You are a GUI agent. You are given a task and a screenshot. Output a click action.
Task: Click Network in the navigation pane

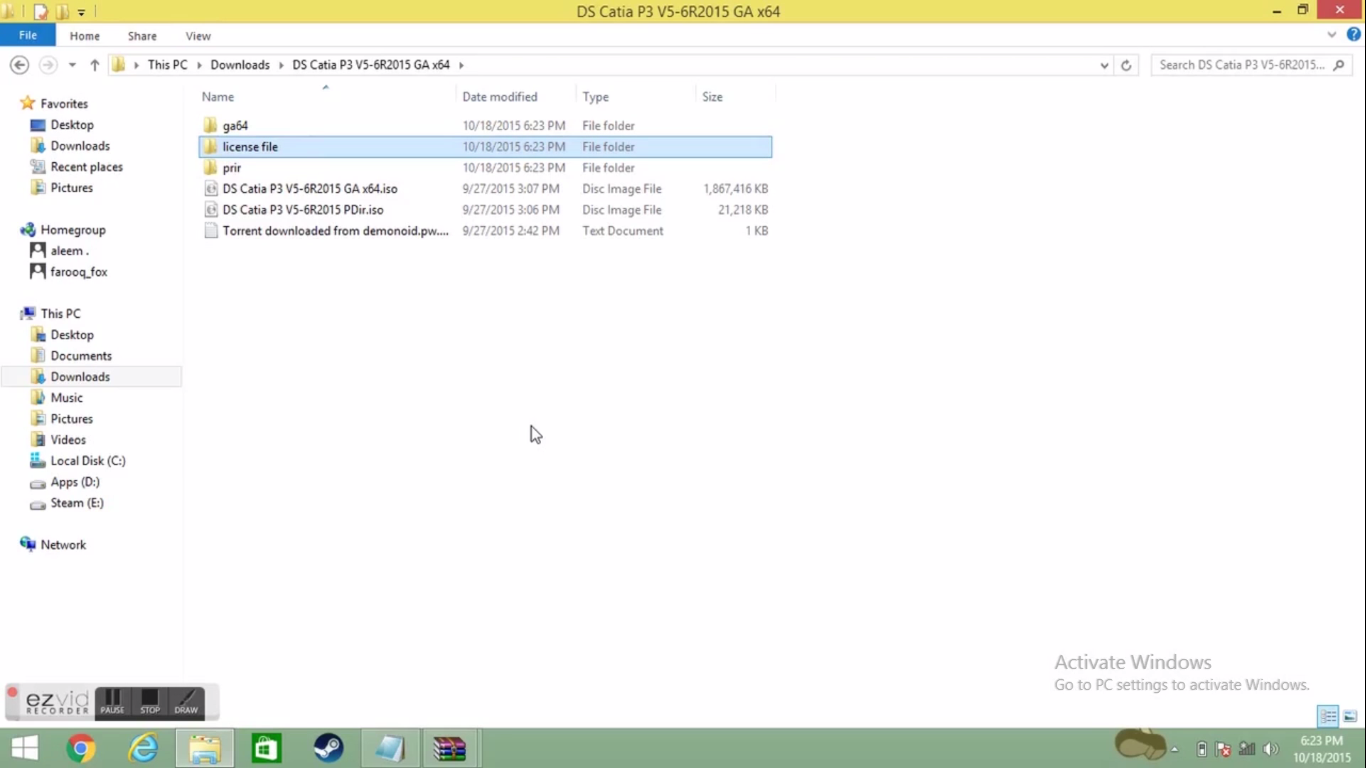(63, 545)
